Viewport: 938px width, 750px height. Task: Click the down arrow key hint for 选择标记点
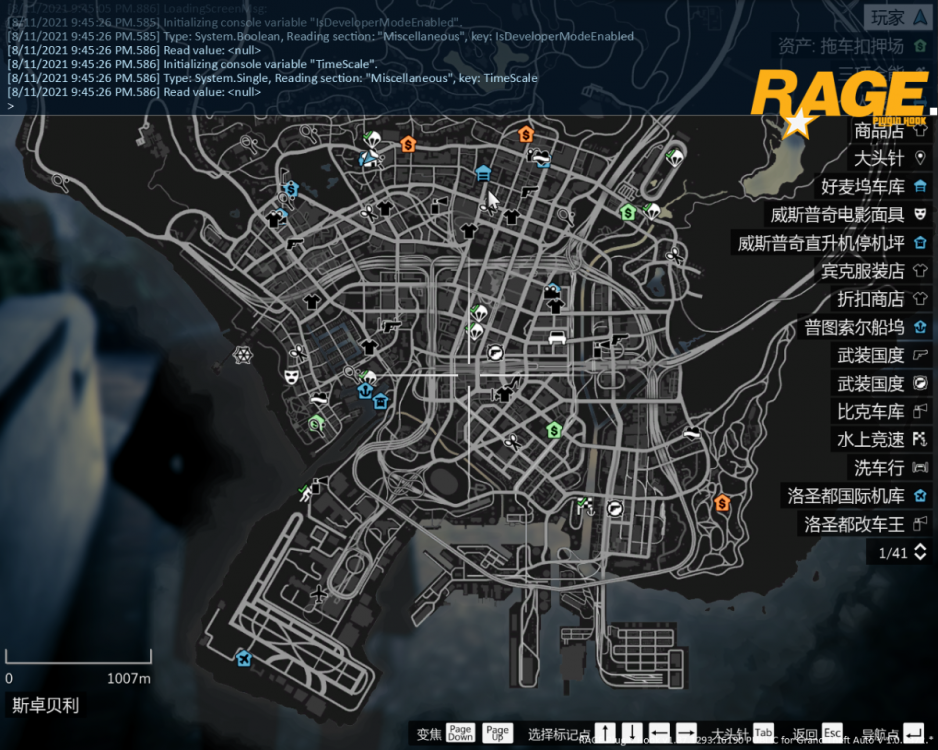coord(632,733)
